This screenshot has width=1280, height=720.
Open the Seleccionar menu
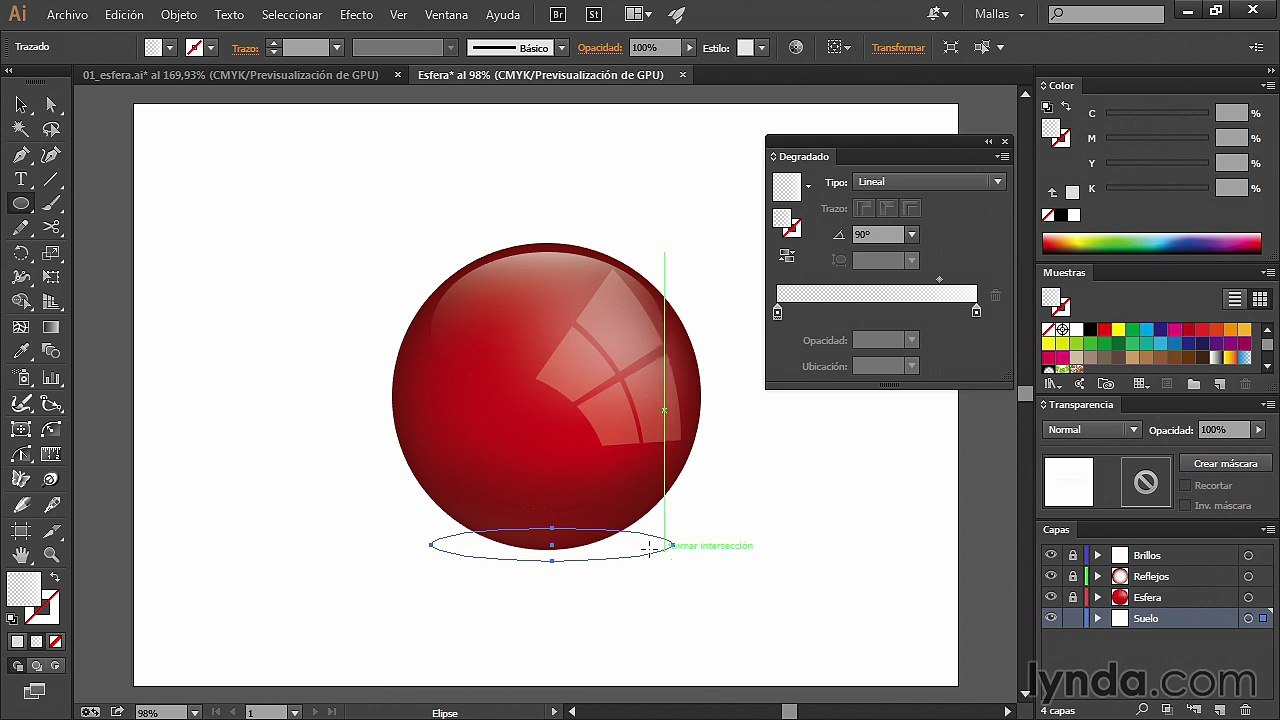pyautogui.click(x=292, y=15)
